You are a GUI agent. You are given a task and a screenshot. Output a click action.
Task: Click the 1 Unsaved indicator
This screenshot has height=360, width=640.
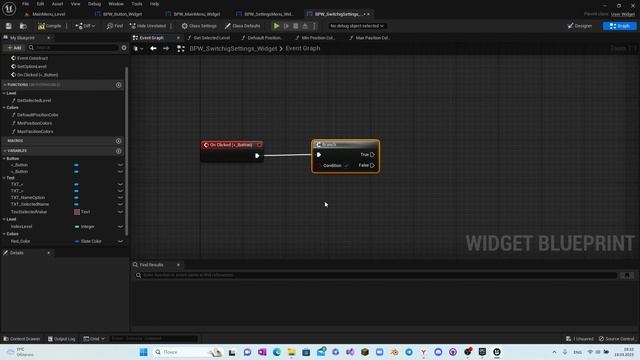pyautogui.click(x=580, y=339)
